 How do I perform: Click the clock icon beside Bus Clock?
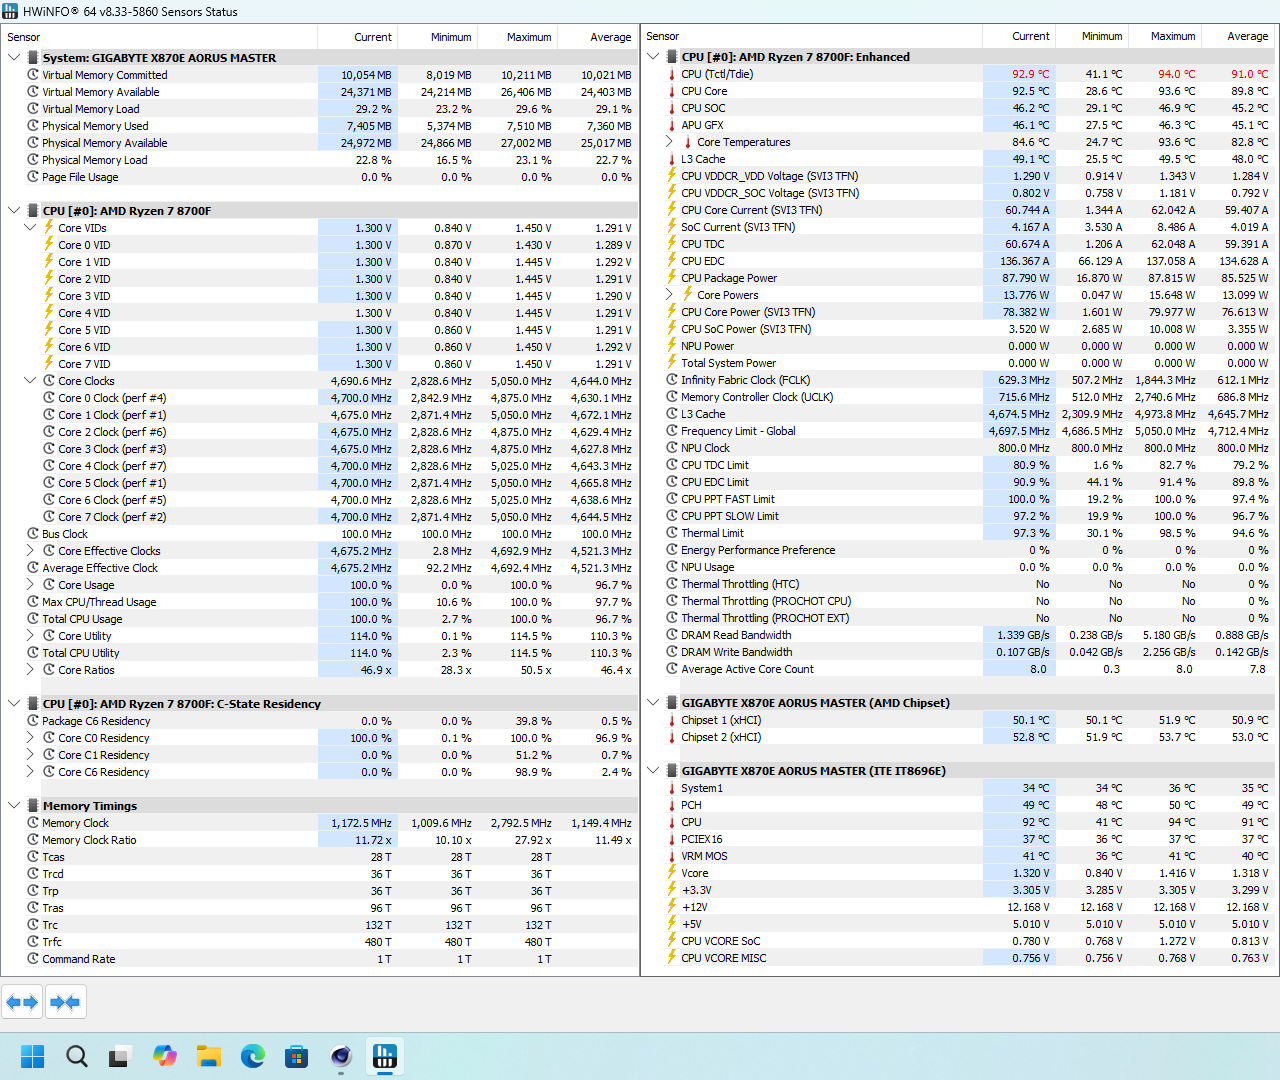click(33, 534)
